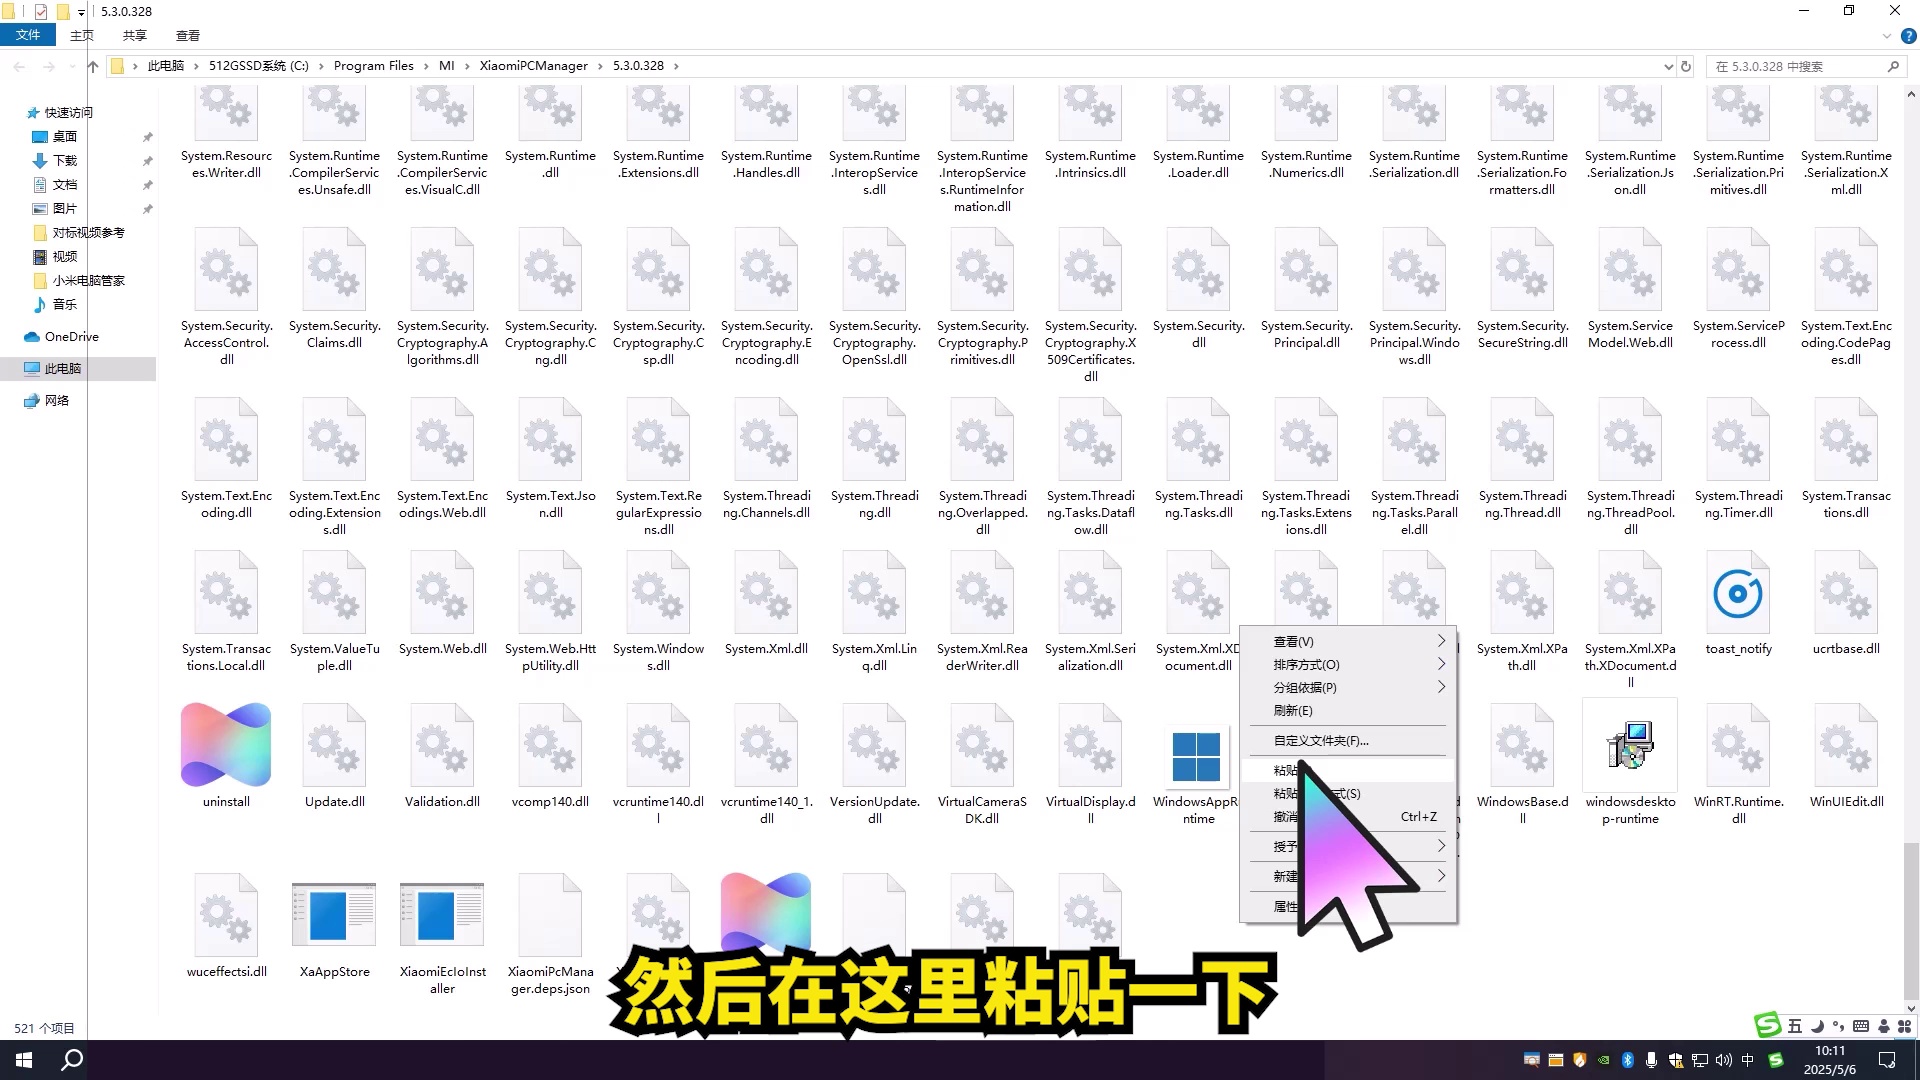
Task: Click the up-one-level arrow
Action: click(93, 66)
